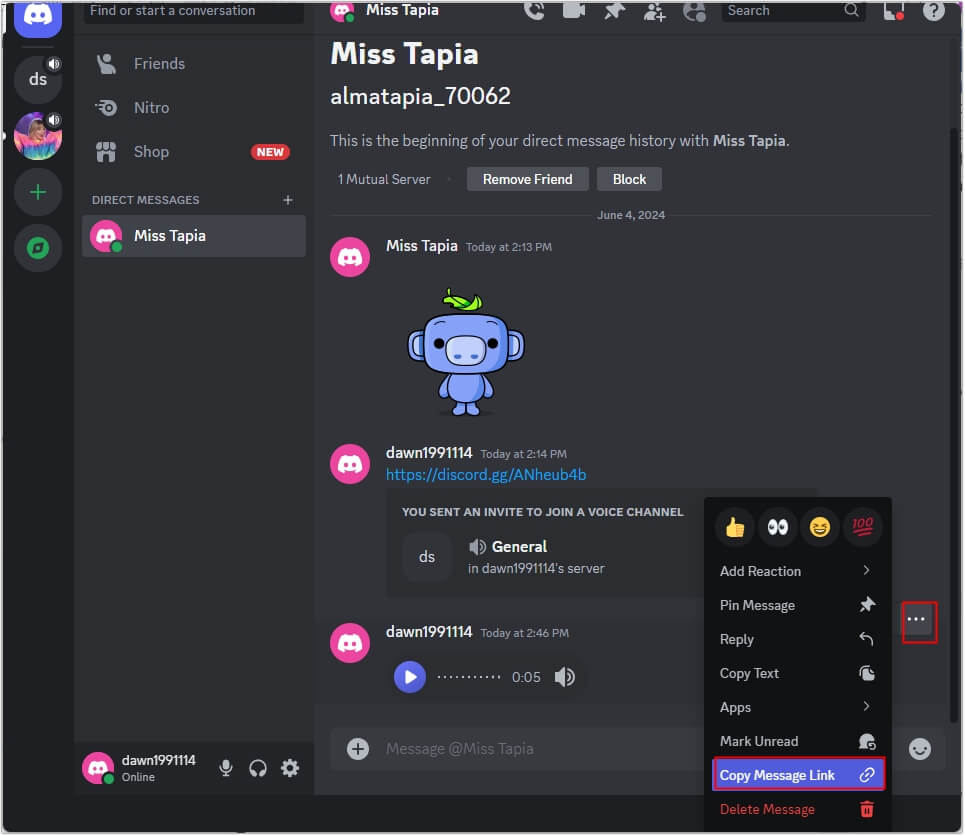This screenshot has height=836, width=965.
Task: Mute the voice message audio
Action: pos(565,676)
